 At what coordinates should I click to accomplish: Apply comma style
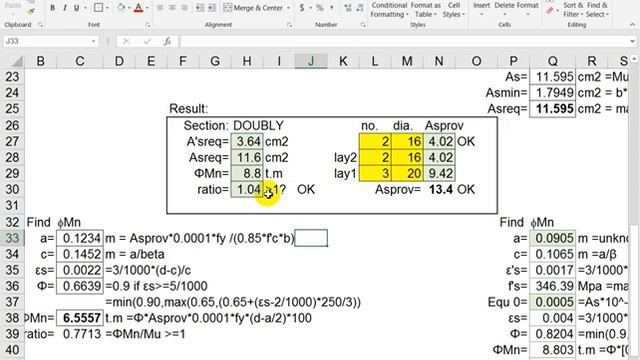[331, 8]
